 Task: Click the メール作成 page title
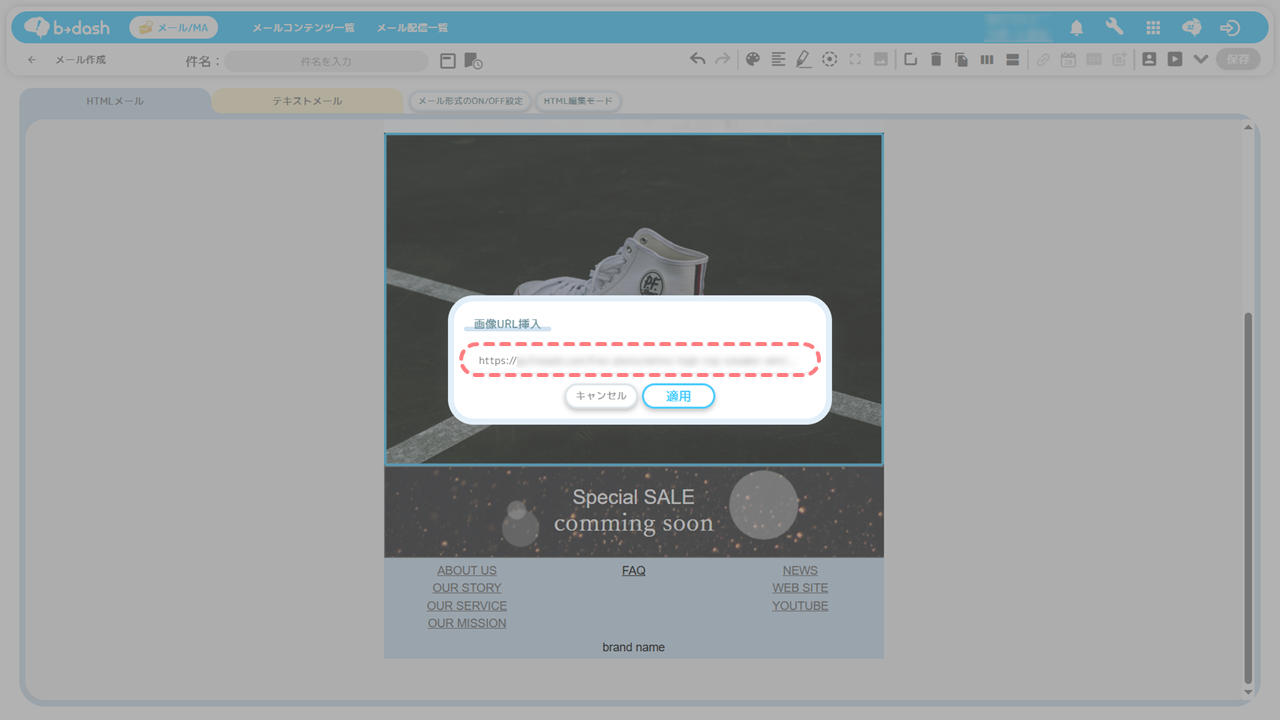click(80, 60)
